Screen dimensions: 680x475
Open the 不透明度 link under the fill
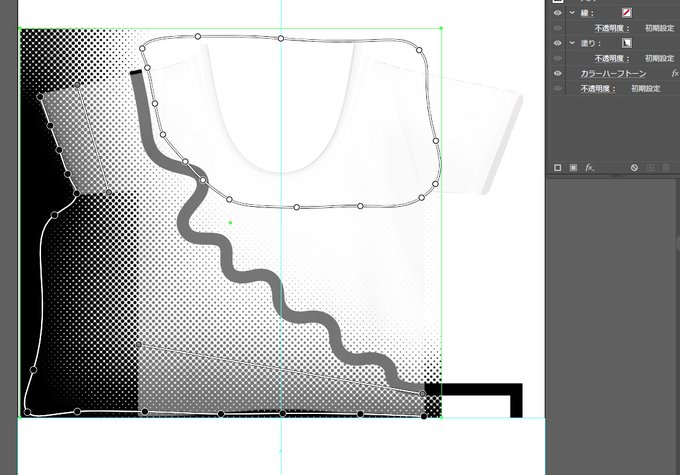tap(611, 58)
